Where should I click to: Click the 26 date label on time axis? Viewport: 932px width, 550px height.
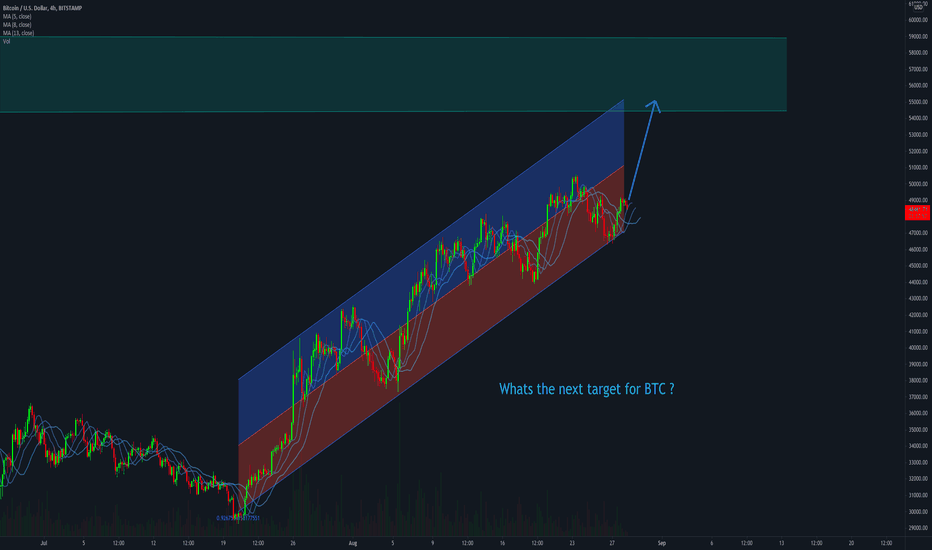tap(293, 543)
